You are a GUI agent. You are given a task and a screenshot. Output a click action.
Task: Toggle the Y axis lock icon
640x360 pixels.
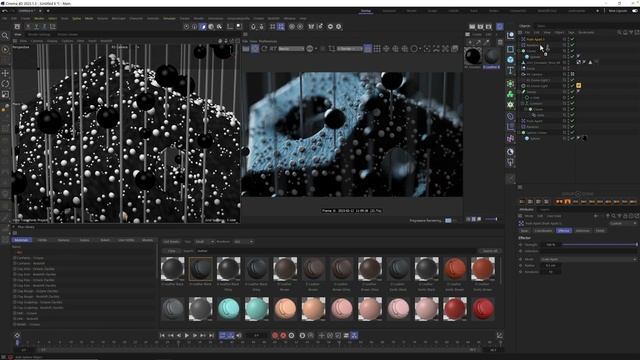36,27
